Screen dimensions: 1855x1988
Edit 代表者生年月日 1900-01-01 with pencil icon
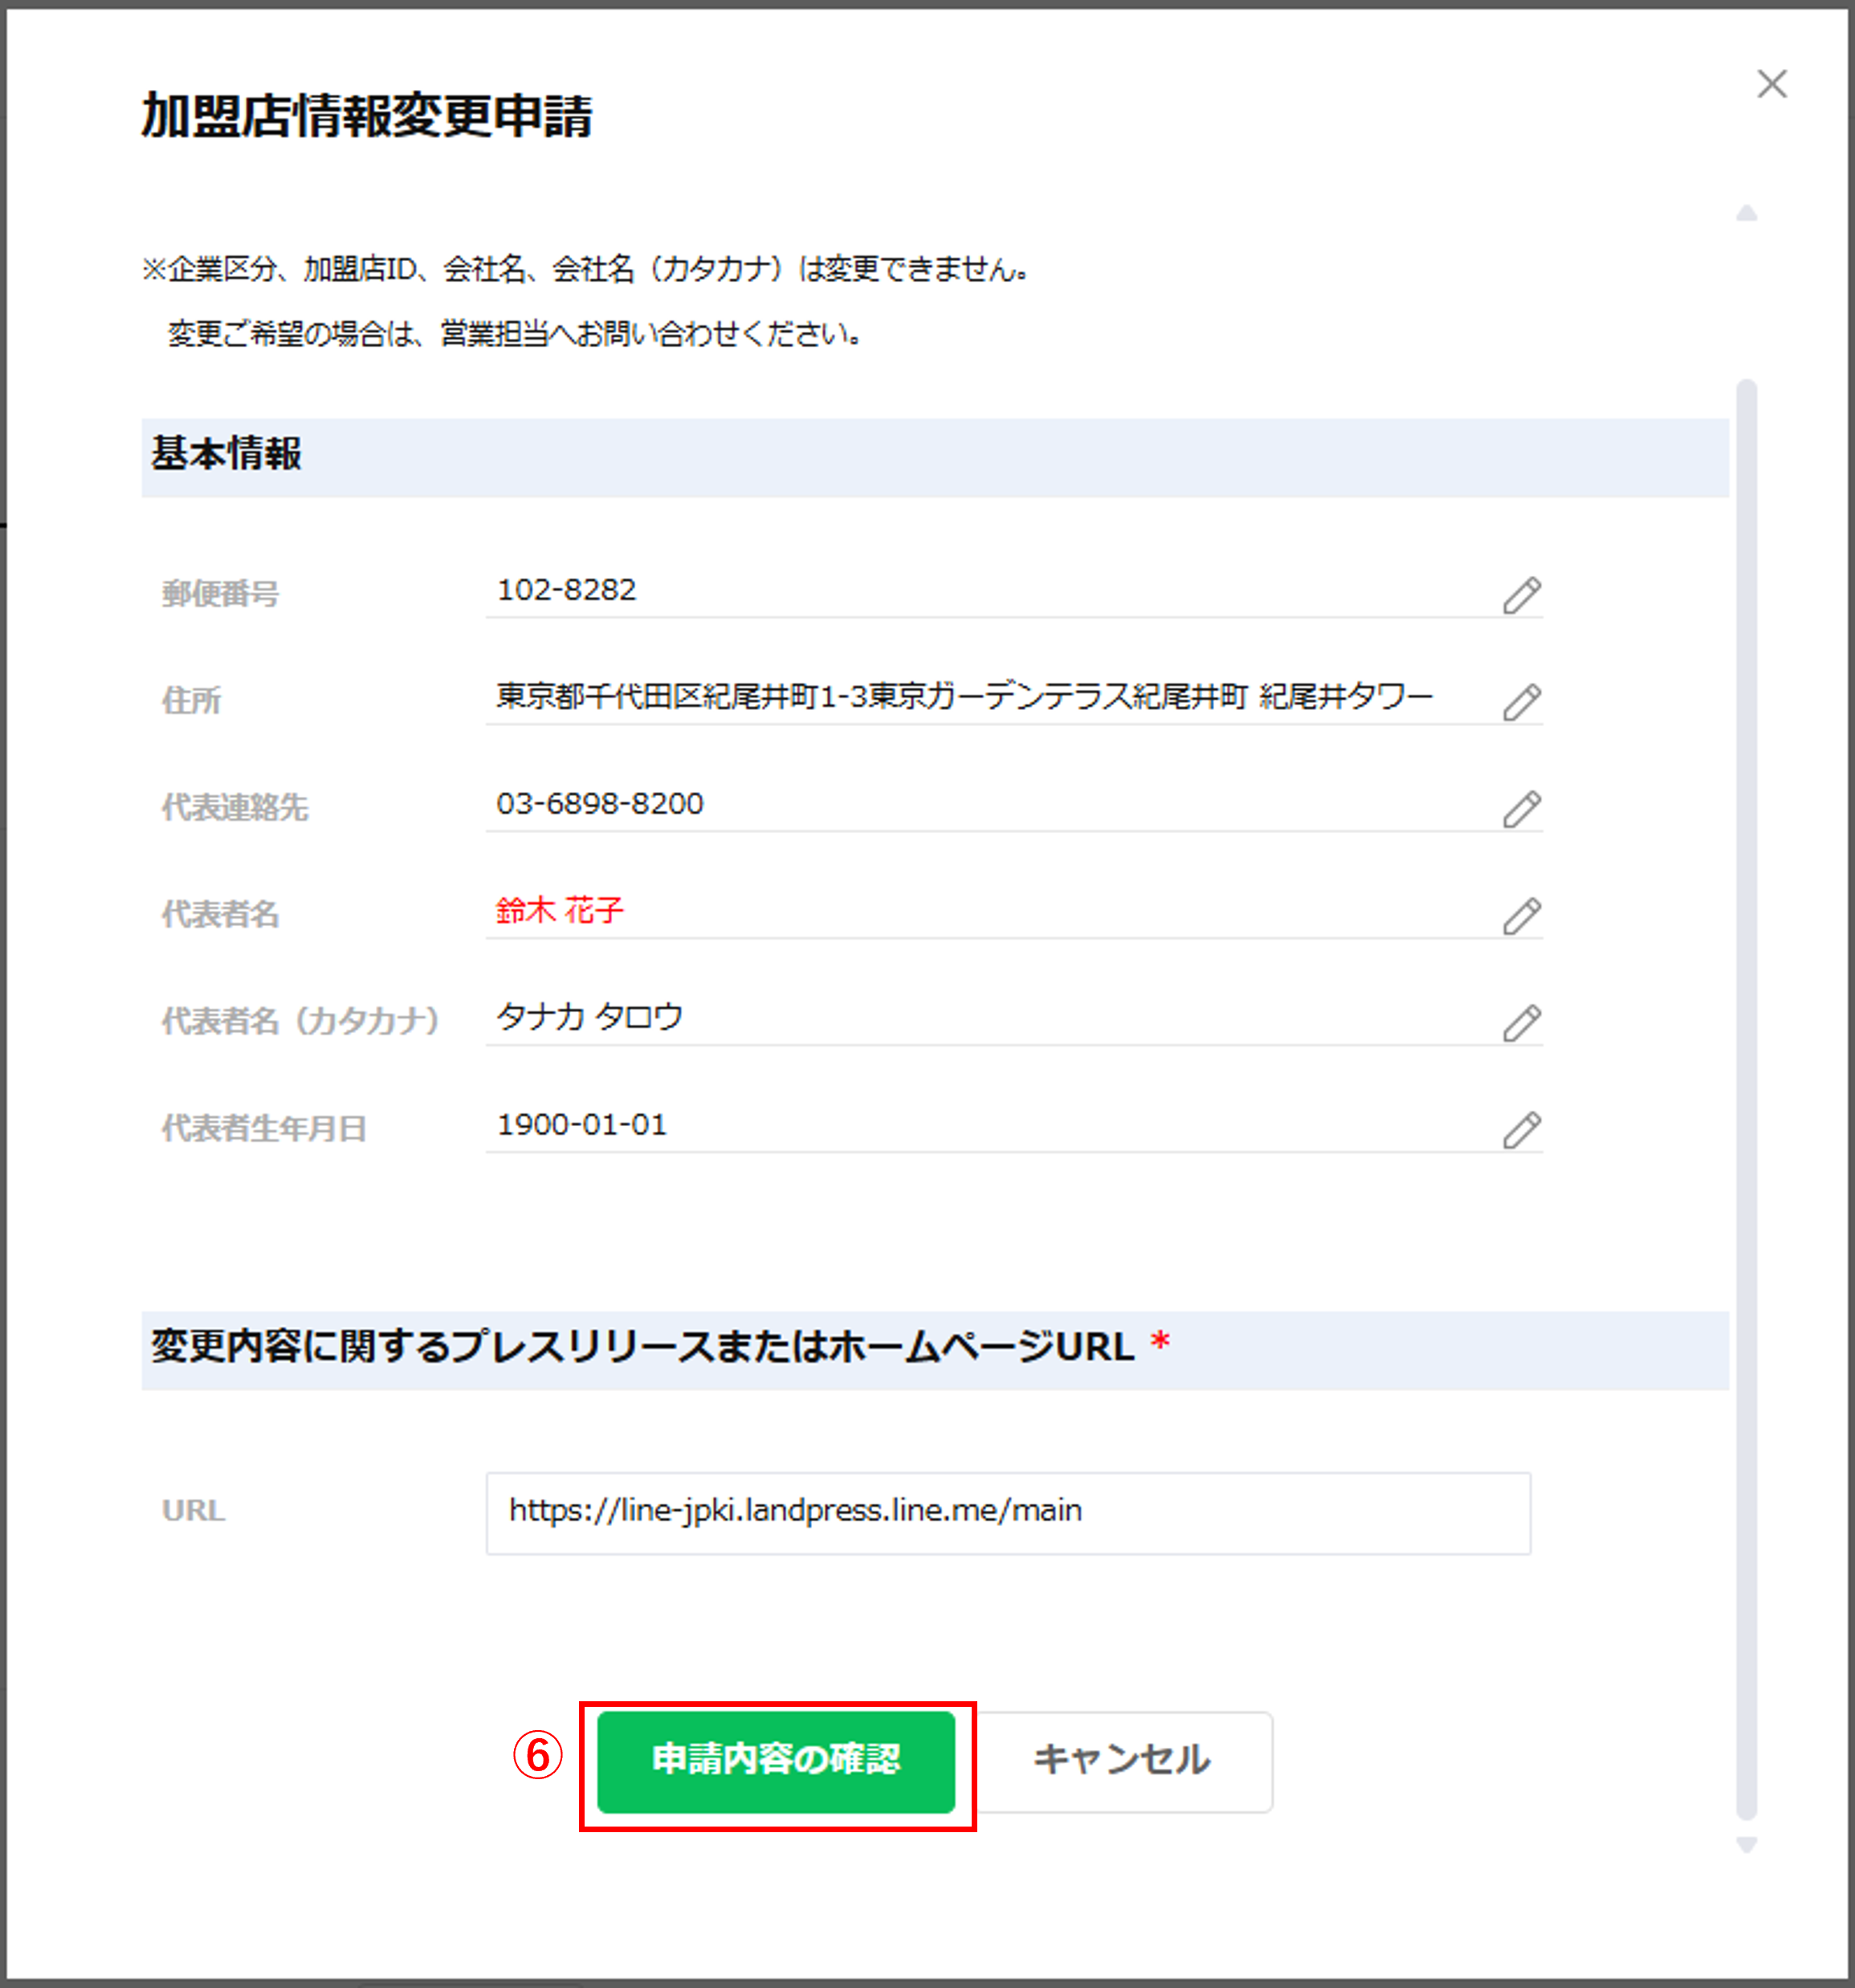coord(1521,1130)
